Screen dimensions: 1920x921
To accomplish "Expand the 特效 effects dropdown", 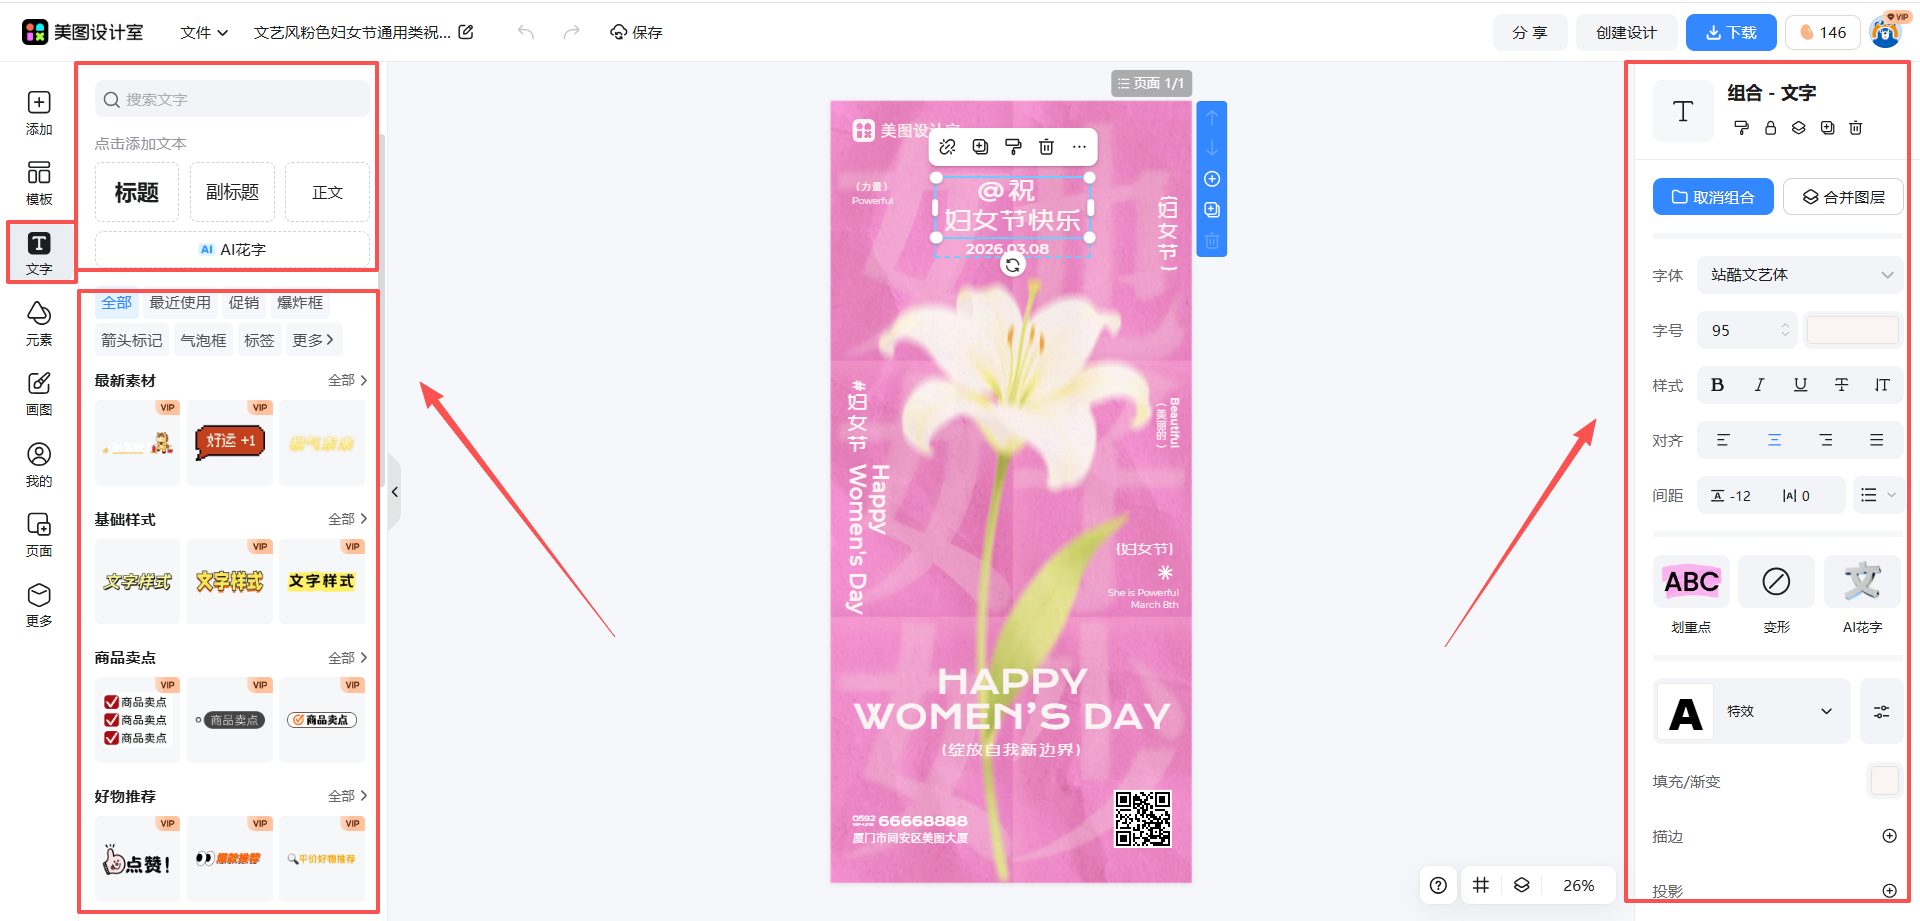I will (1780, 711).
